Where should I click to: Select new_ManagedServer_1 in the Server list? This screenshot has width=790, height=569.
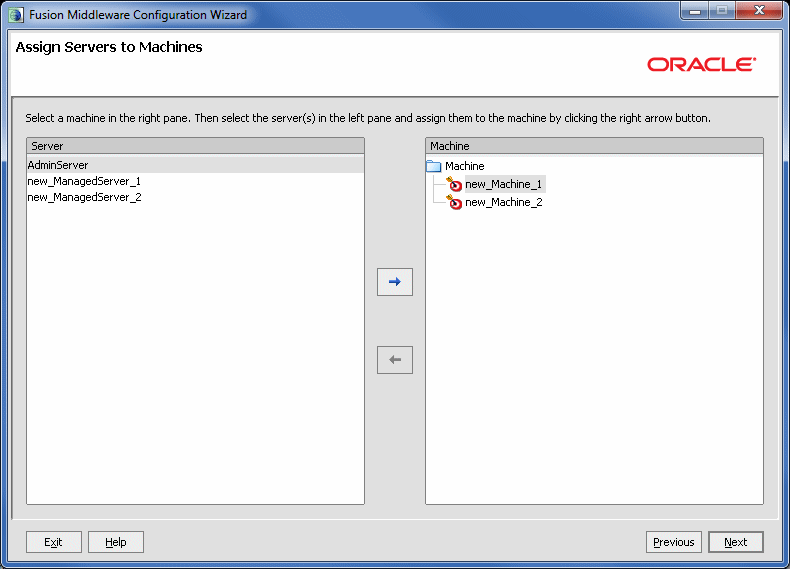195,181
